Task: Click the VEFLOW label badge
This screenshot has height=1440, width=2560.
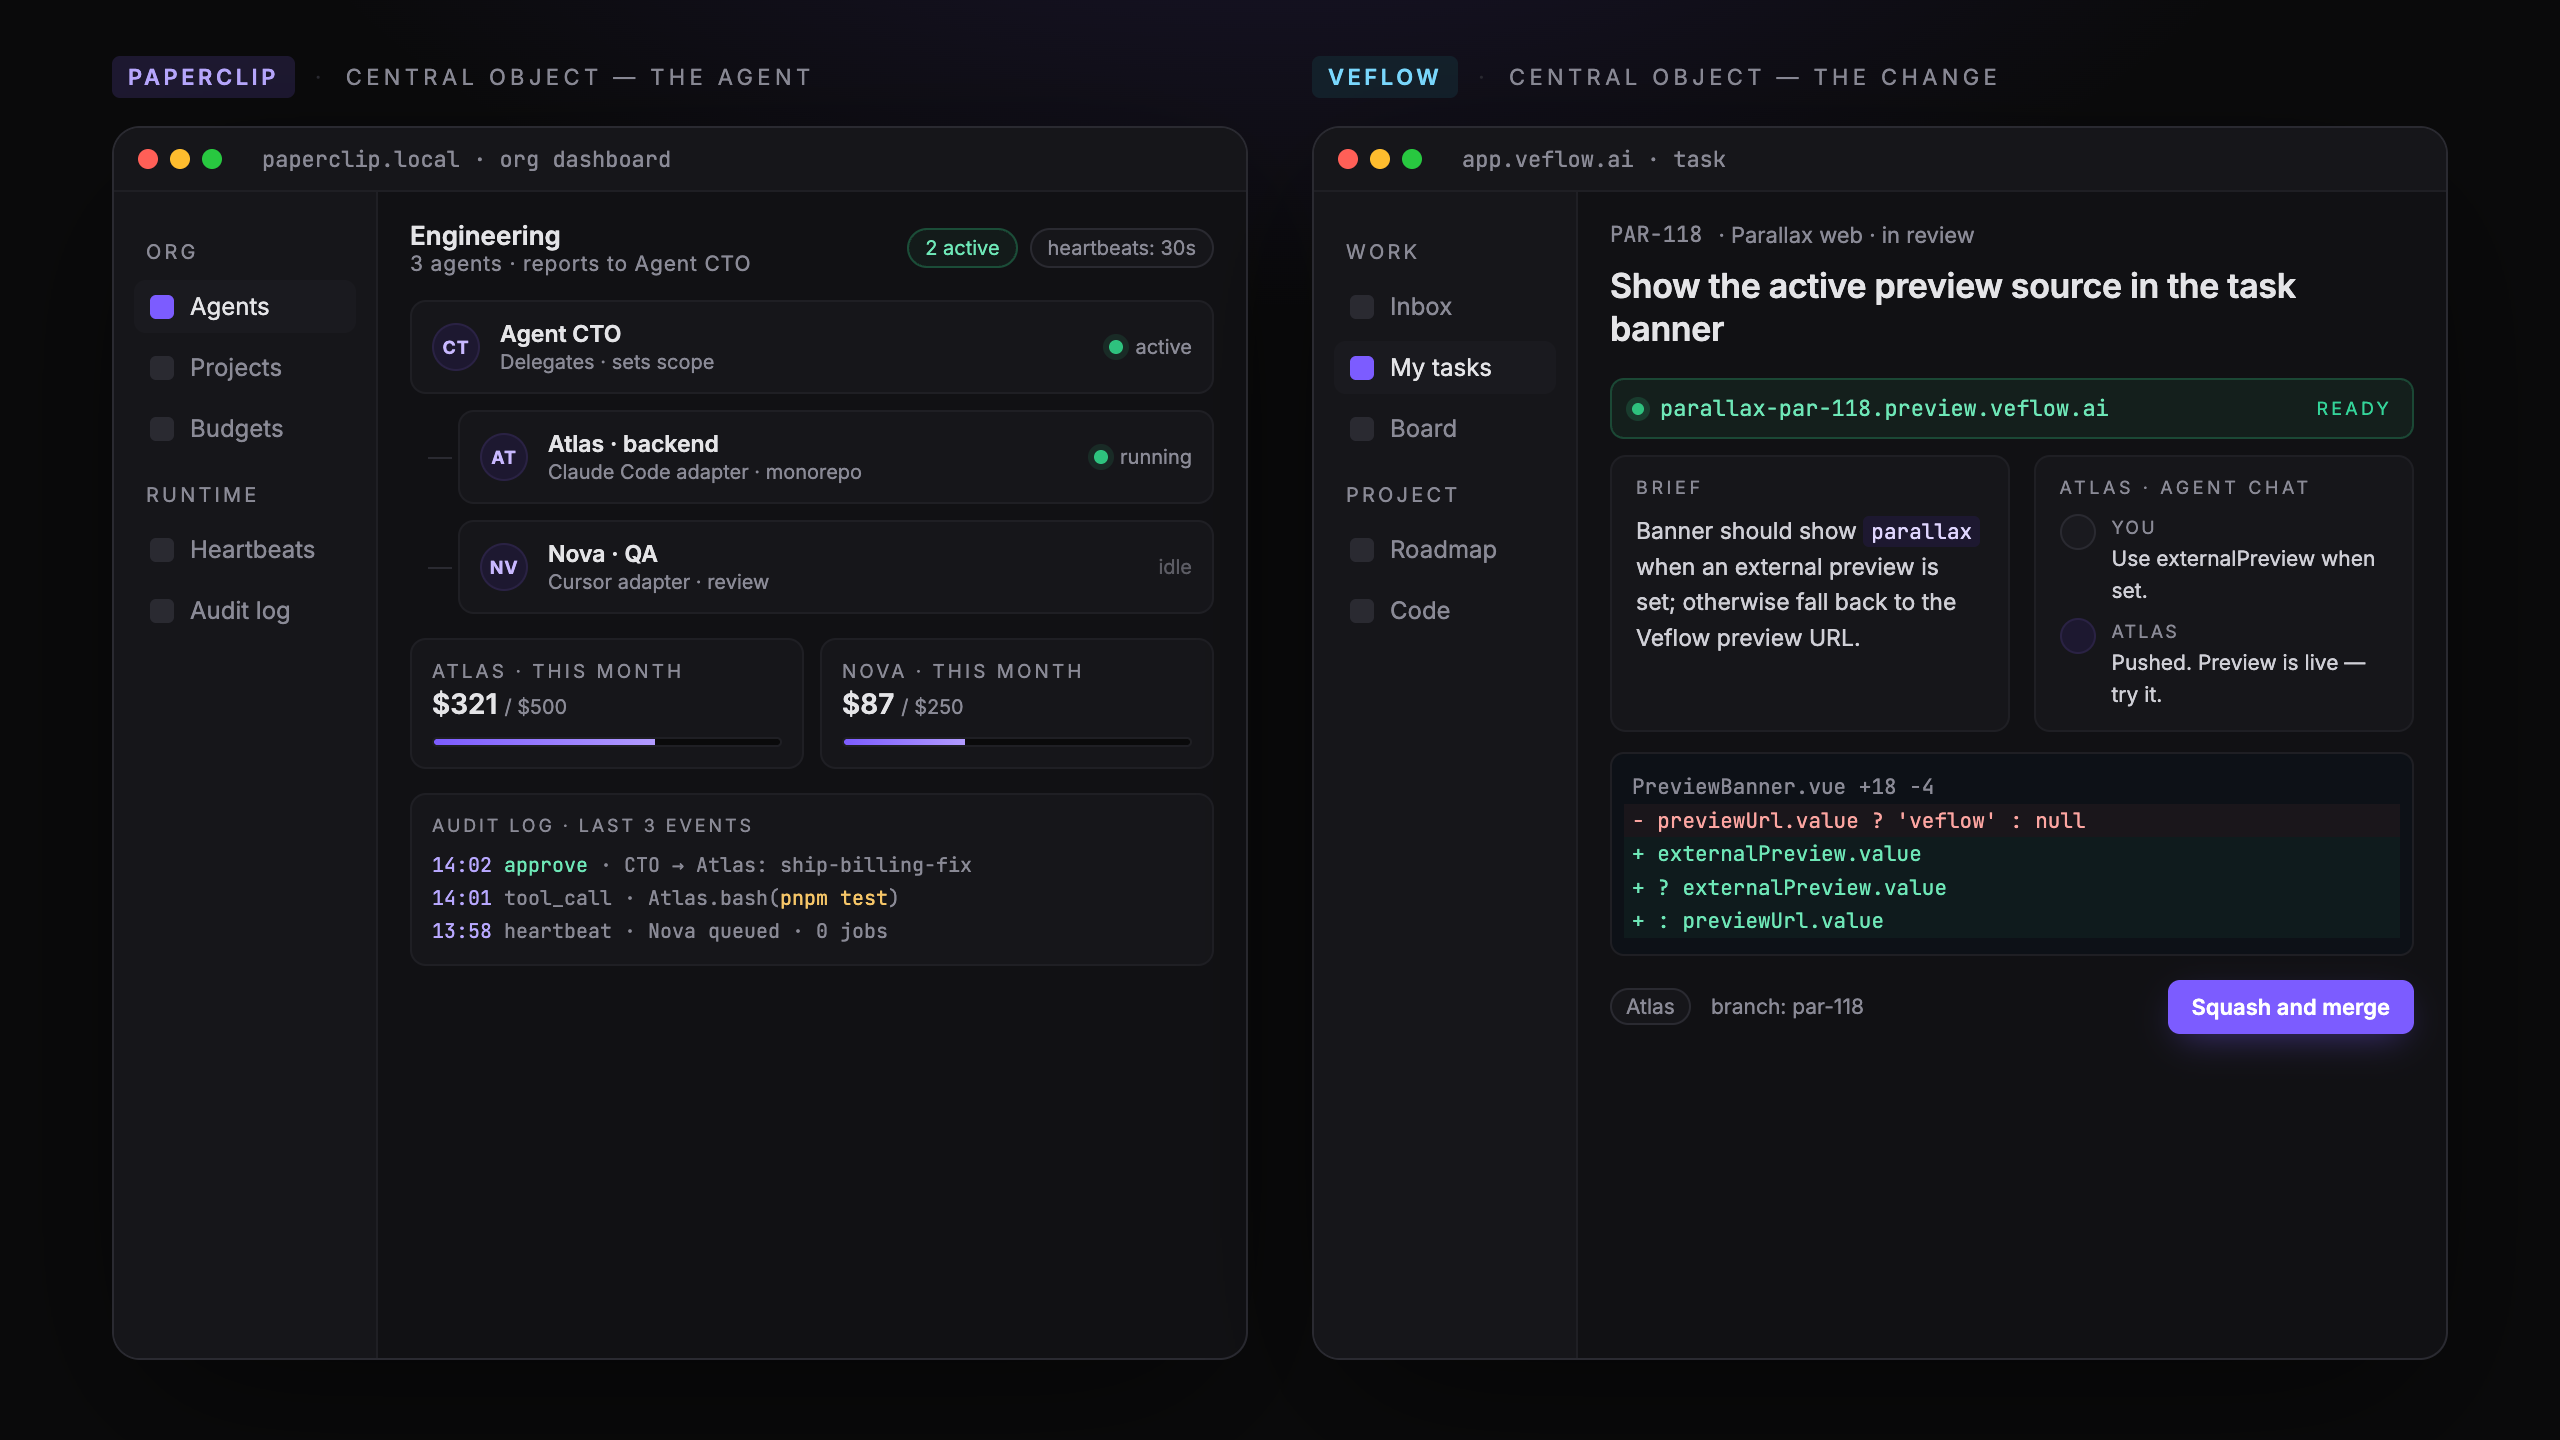Action: (1384, 77)
